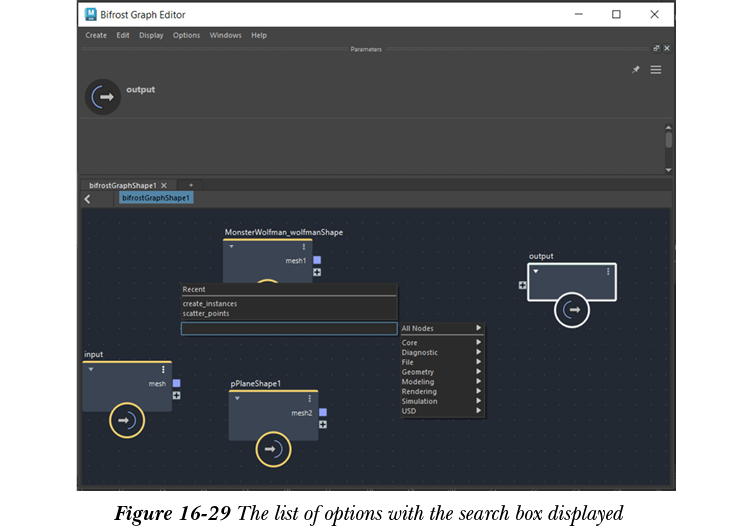Open the three-dot menu on output node
Viewport: 739px width, 531px height.
pyautogui.click(x=607, y=272)
